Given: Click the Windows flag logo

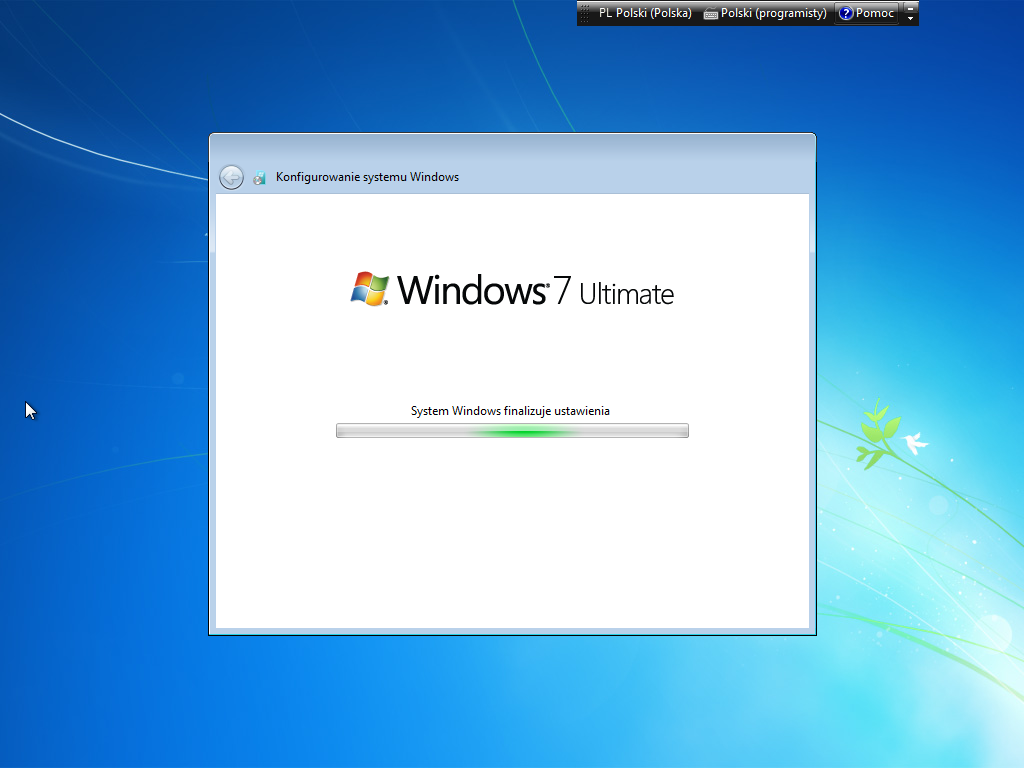Looking at the screenshot, I should click(370, 289).
